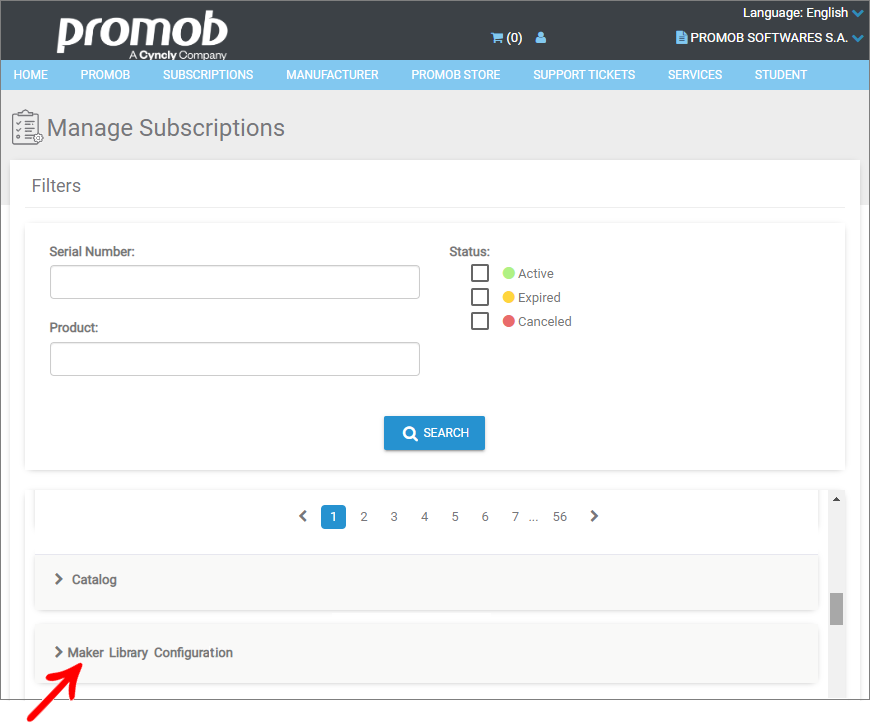Open the user account profile icon
The image size is (881, 727).
click(x=541, y=38)
